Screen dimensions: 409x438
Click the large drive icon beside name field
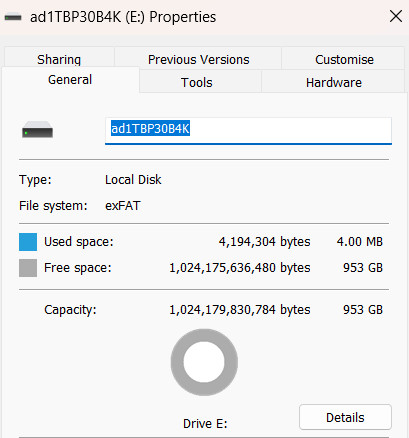(37, 130)
